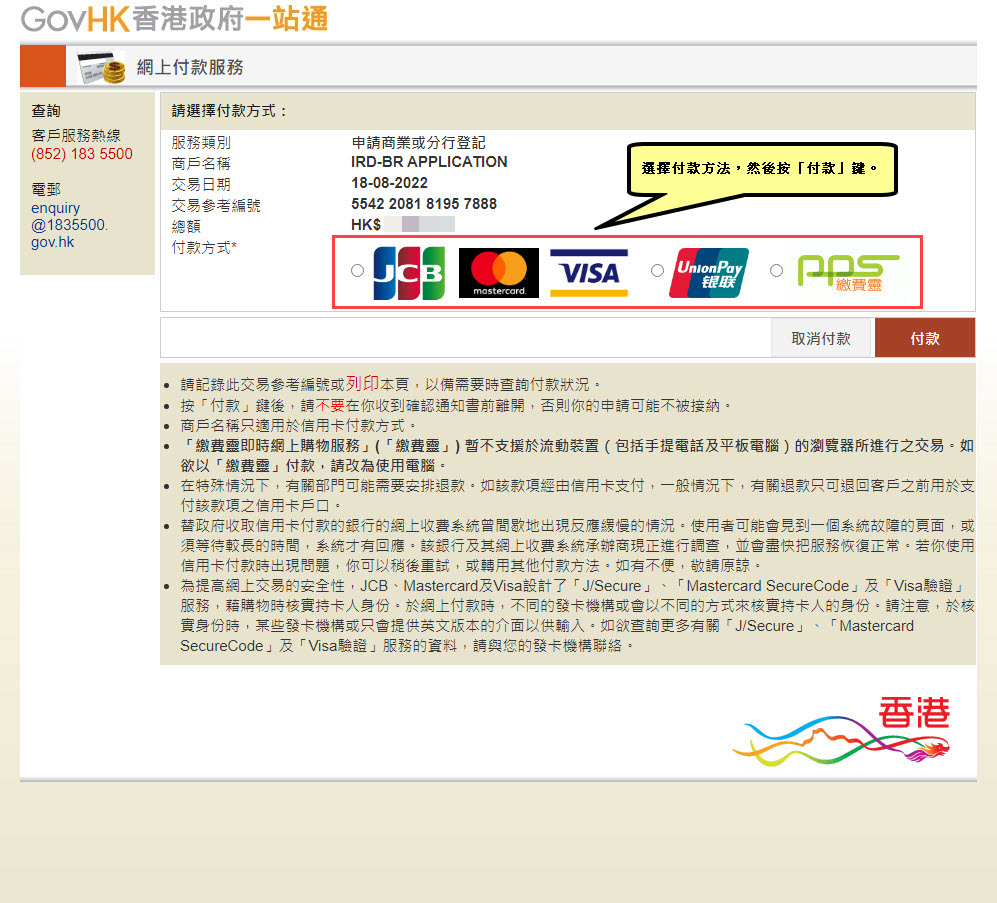
Task: Click the transaction date 18-08-2022
Action: pos(389,183)
